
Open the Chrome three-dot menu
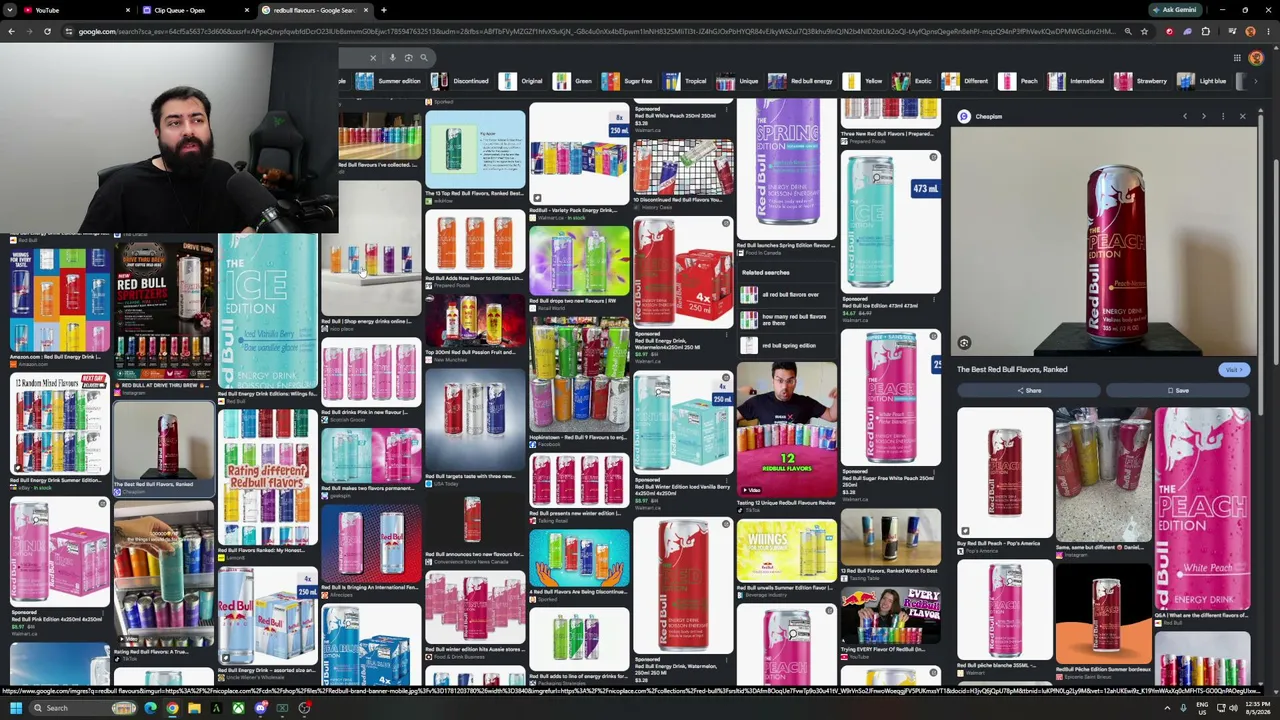pyautogui.click(x=1269, y=31)
